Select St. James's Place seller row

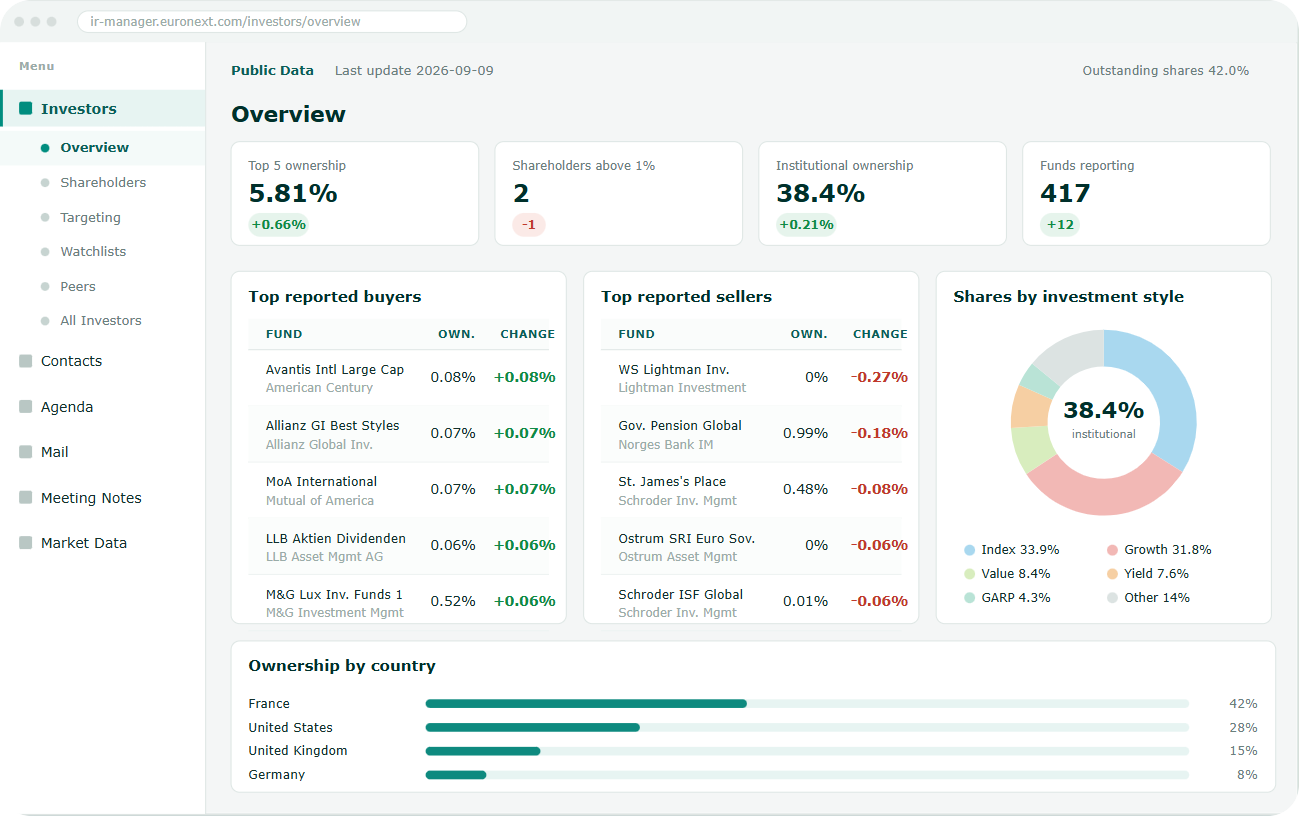[751, 490]
